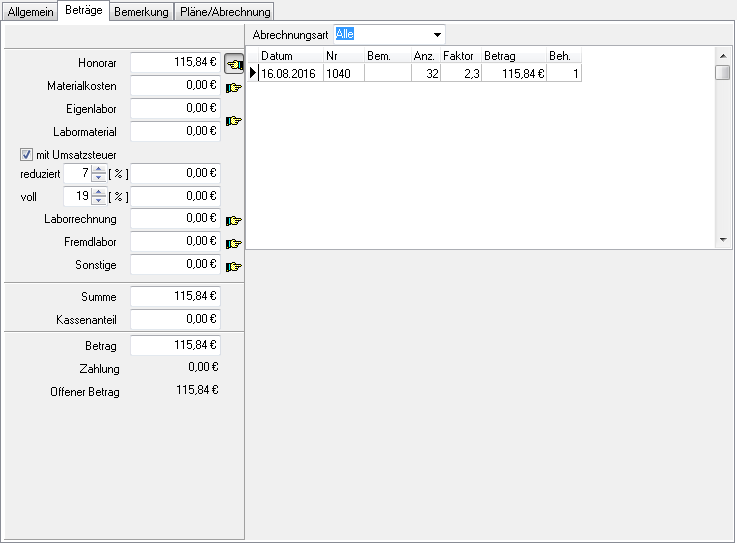The height and width of the screenshot is (544, 737).
Task: Switch to the Bemerkung tab
Action: click(141, 11)
